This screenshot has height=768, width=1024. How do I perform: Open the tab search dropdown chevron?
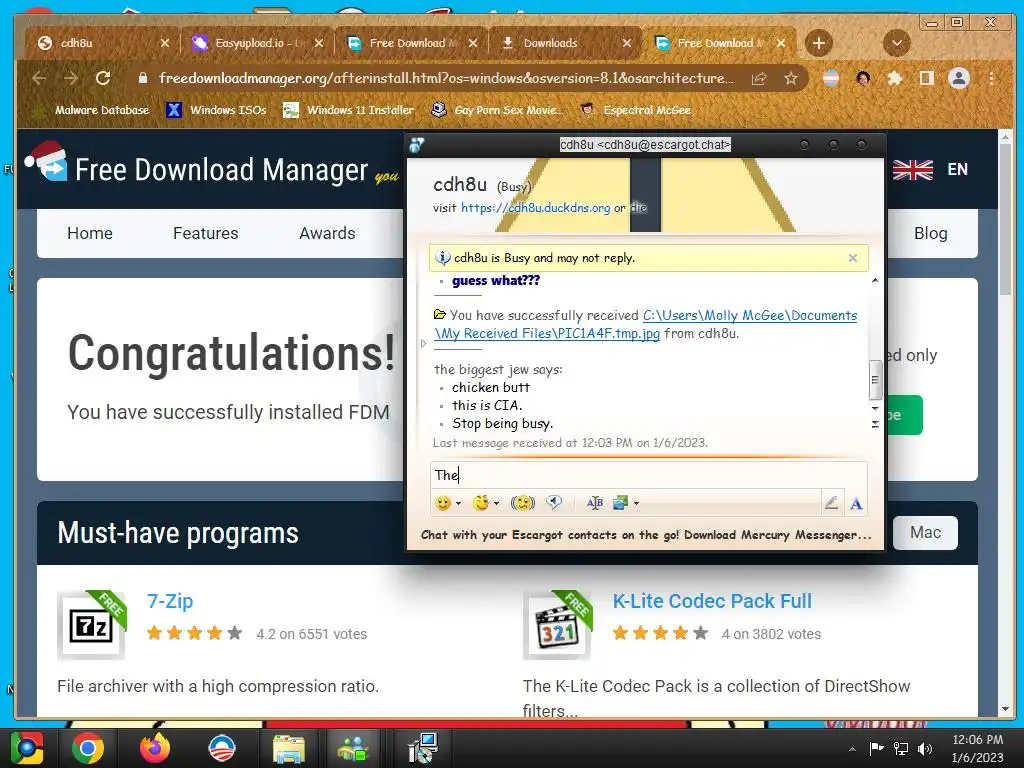[x=897, y=43]
